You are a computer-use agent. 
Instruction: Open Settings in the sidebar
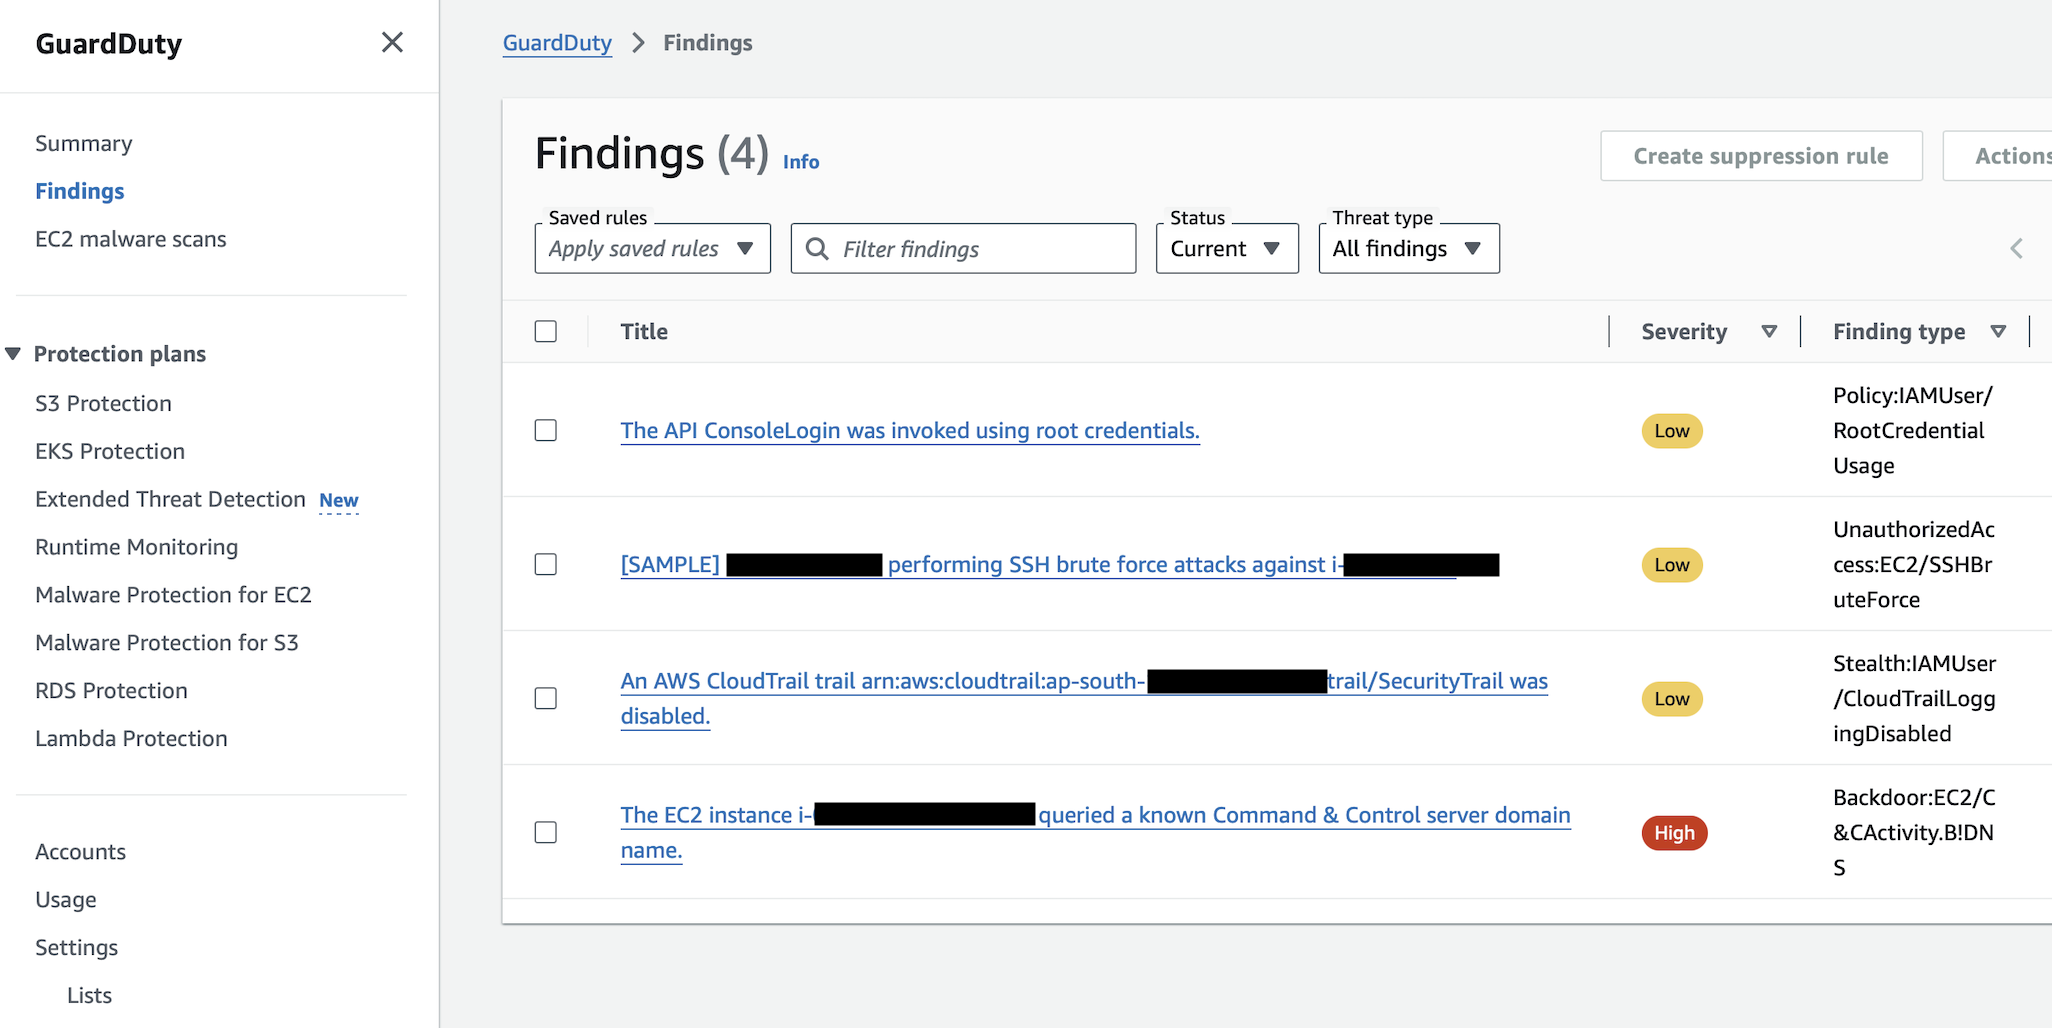tap(77, 948)
